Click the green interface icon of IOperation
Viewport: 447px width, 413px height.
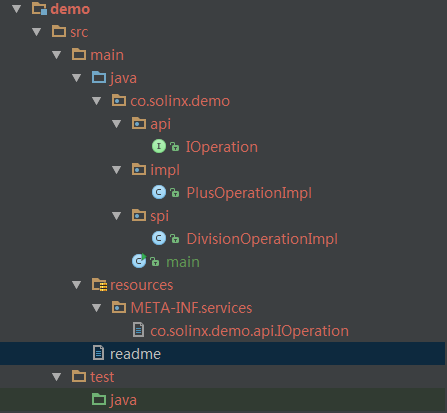pyautogui.click(x=159, y=146)
